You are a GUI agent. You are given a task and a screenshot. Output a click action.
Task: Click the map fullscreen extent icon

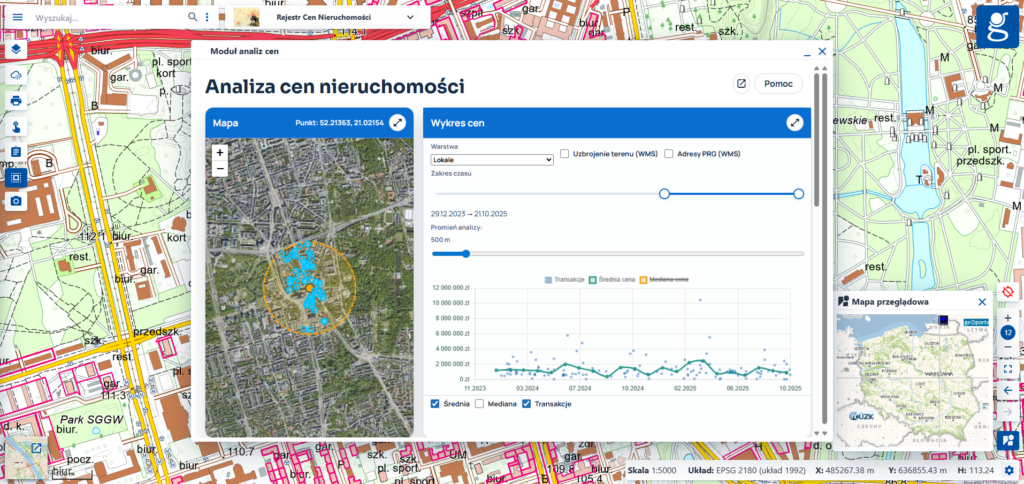1008,369
